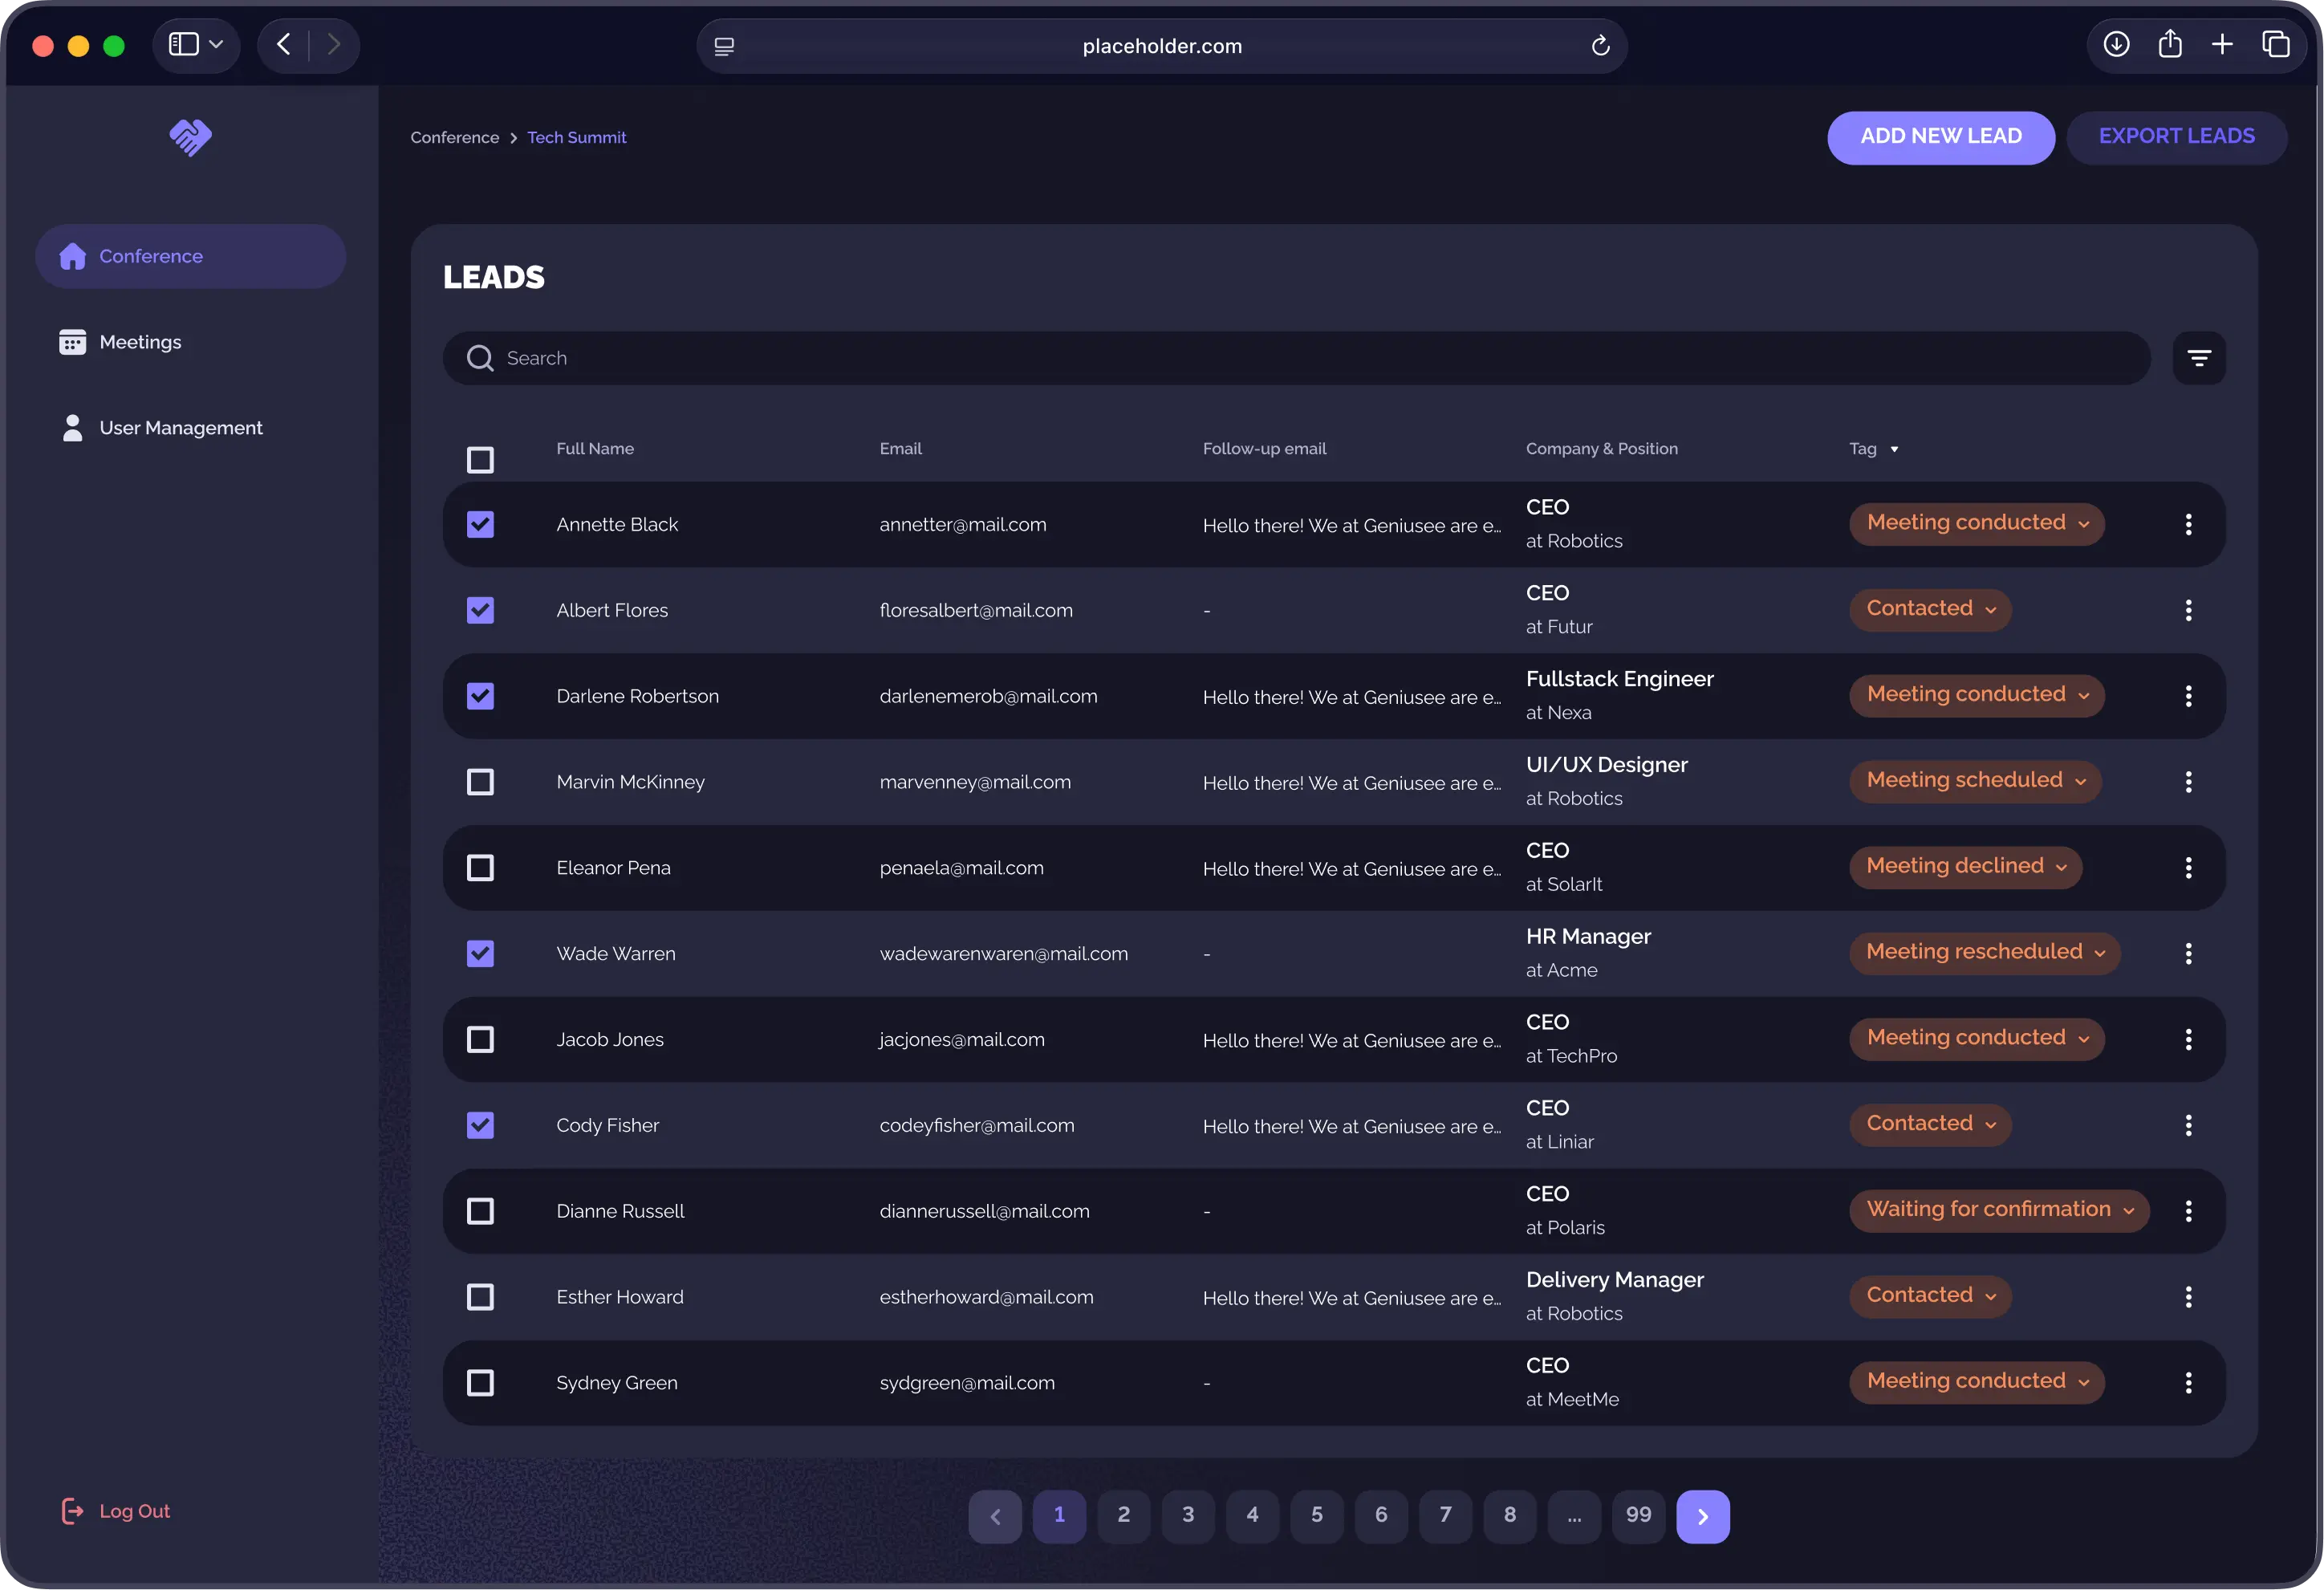Select the select-all checkbox in table header
This screenshot has height=1590, width=2324.
(480, 459)
